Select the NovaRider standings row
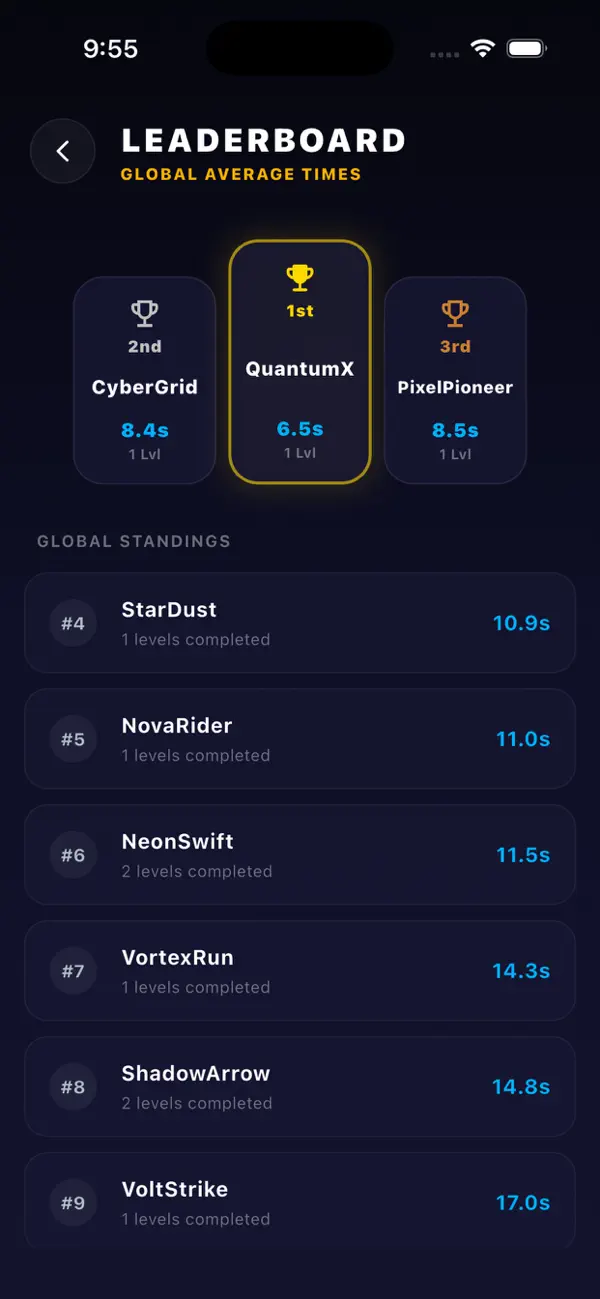 coord(300,739)
